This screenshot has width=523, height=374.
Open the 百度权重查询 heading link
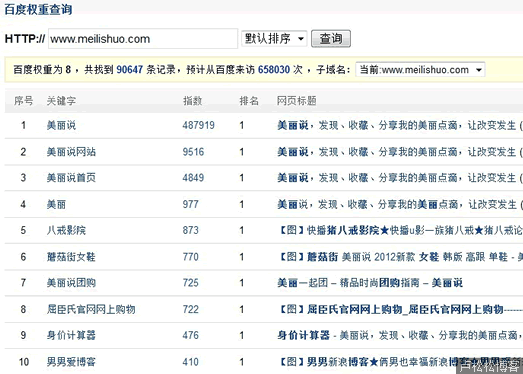pos(38,9)
